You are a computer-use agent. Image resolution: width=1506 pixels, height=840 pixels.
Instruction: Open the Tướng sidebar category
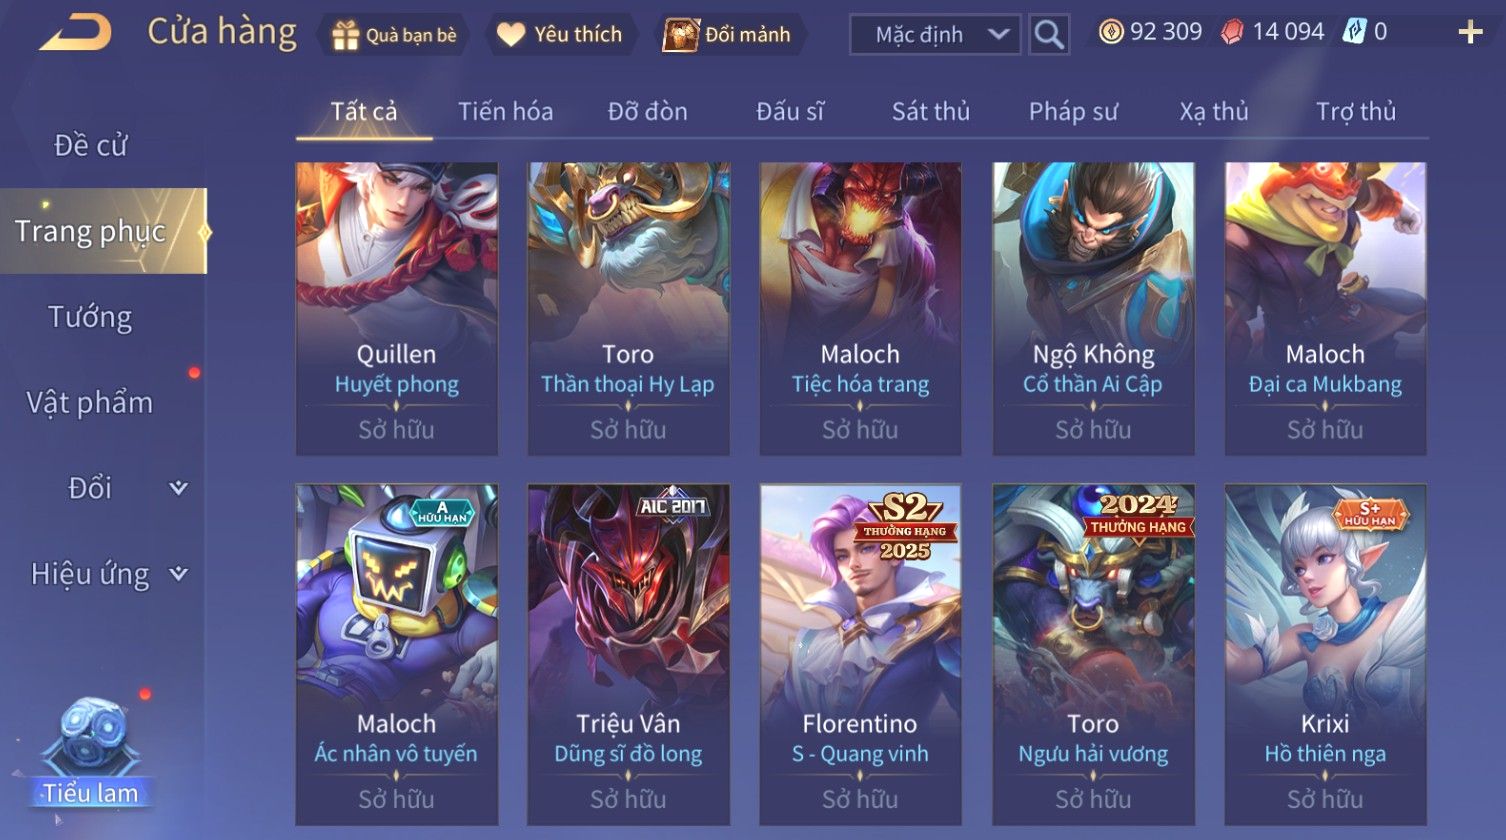tap(90, 317)
